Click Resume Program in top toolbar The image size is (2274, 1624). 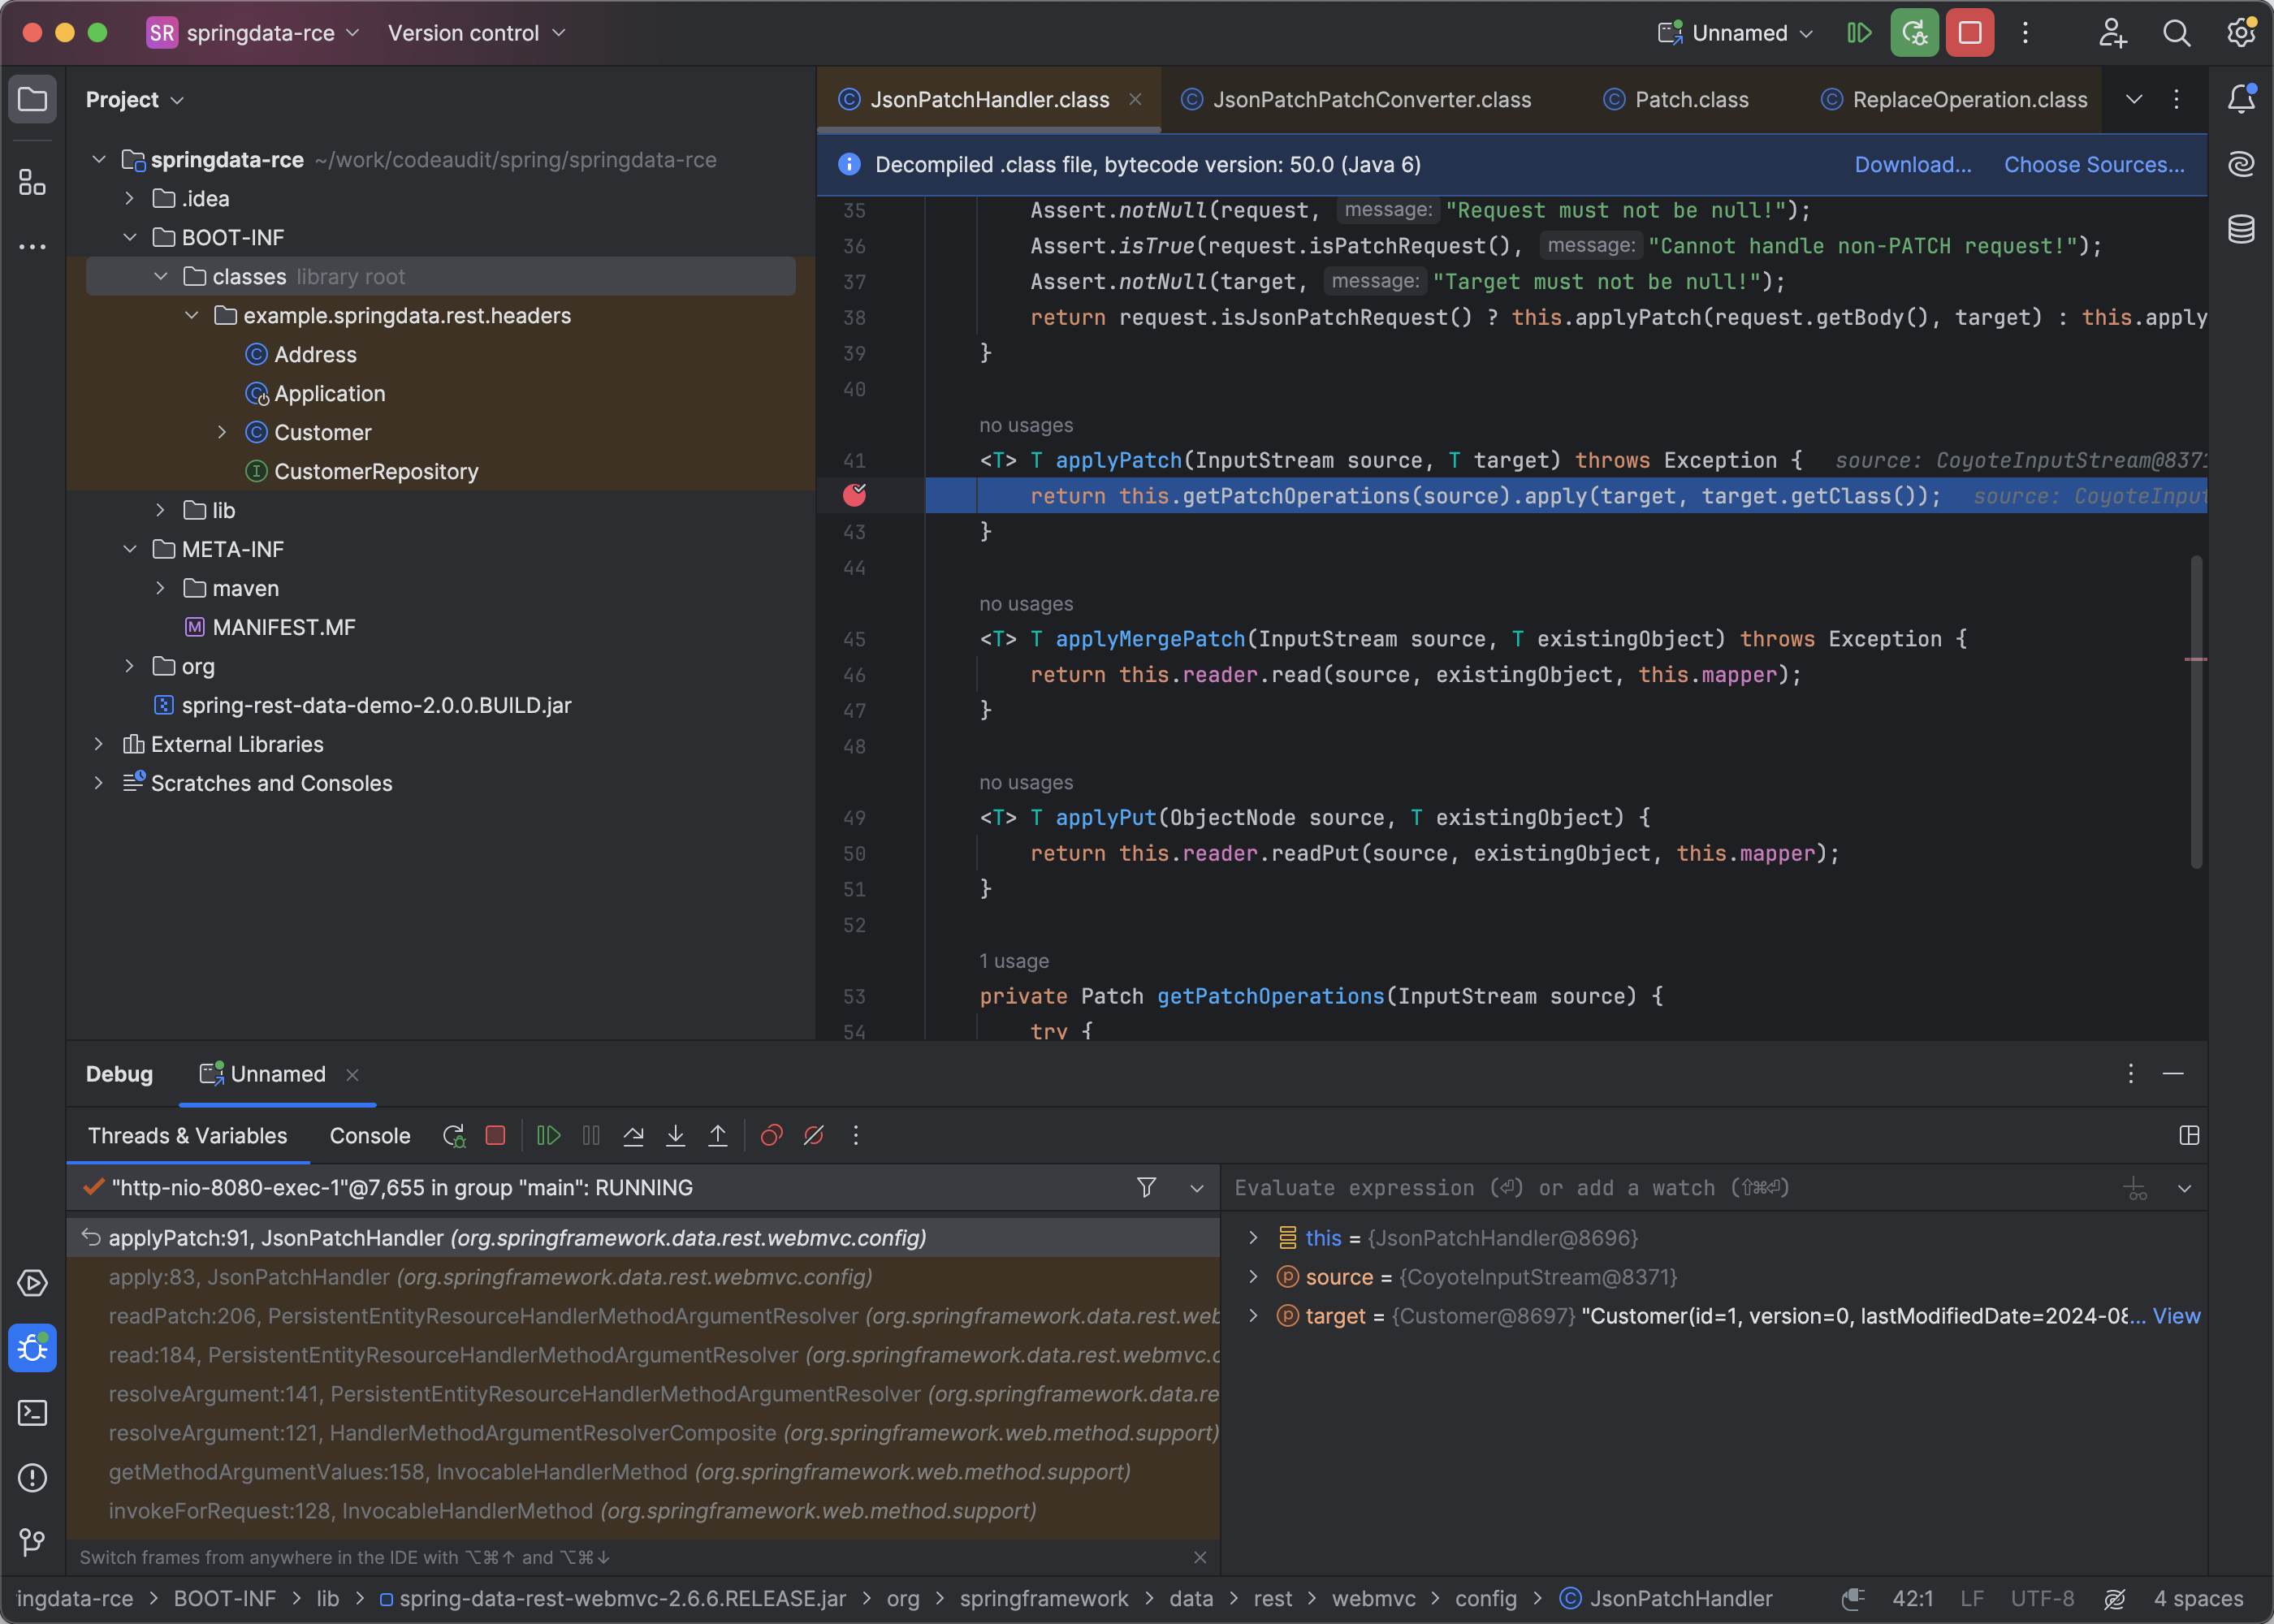click(x=1859, y=33)
